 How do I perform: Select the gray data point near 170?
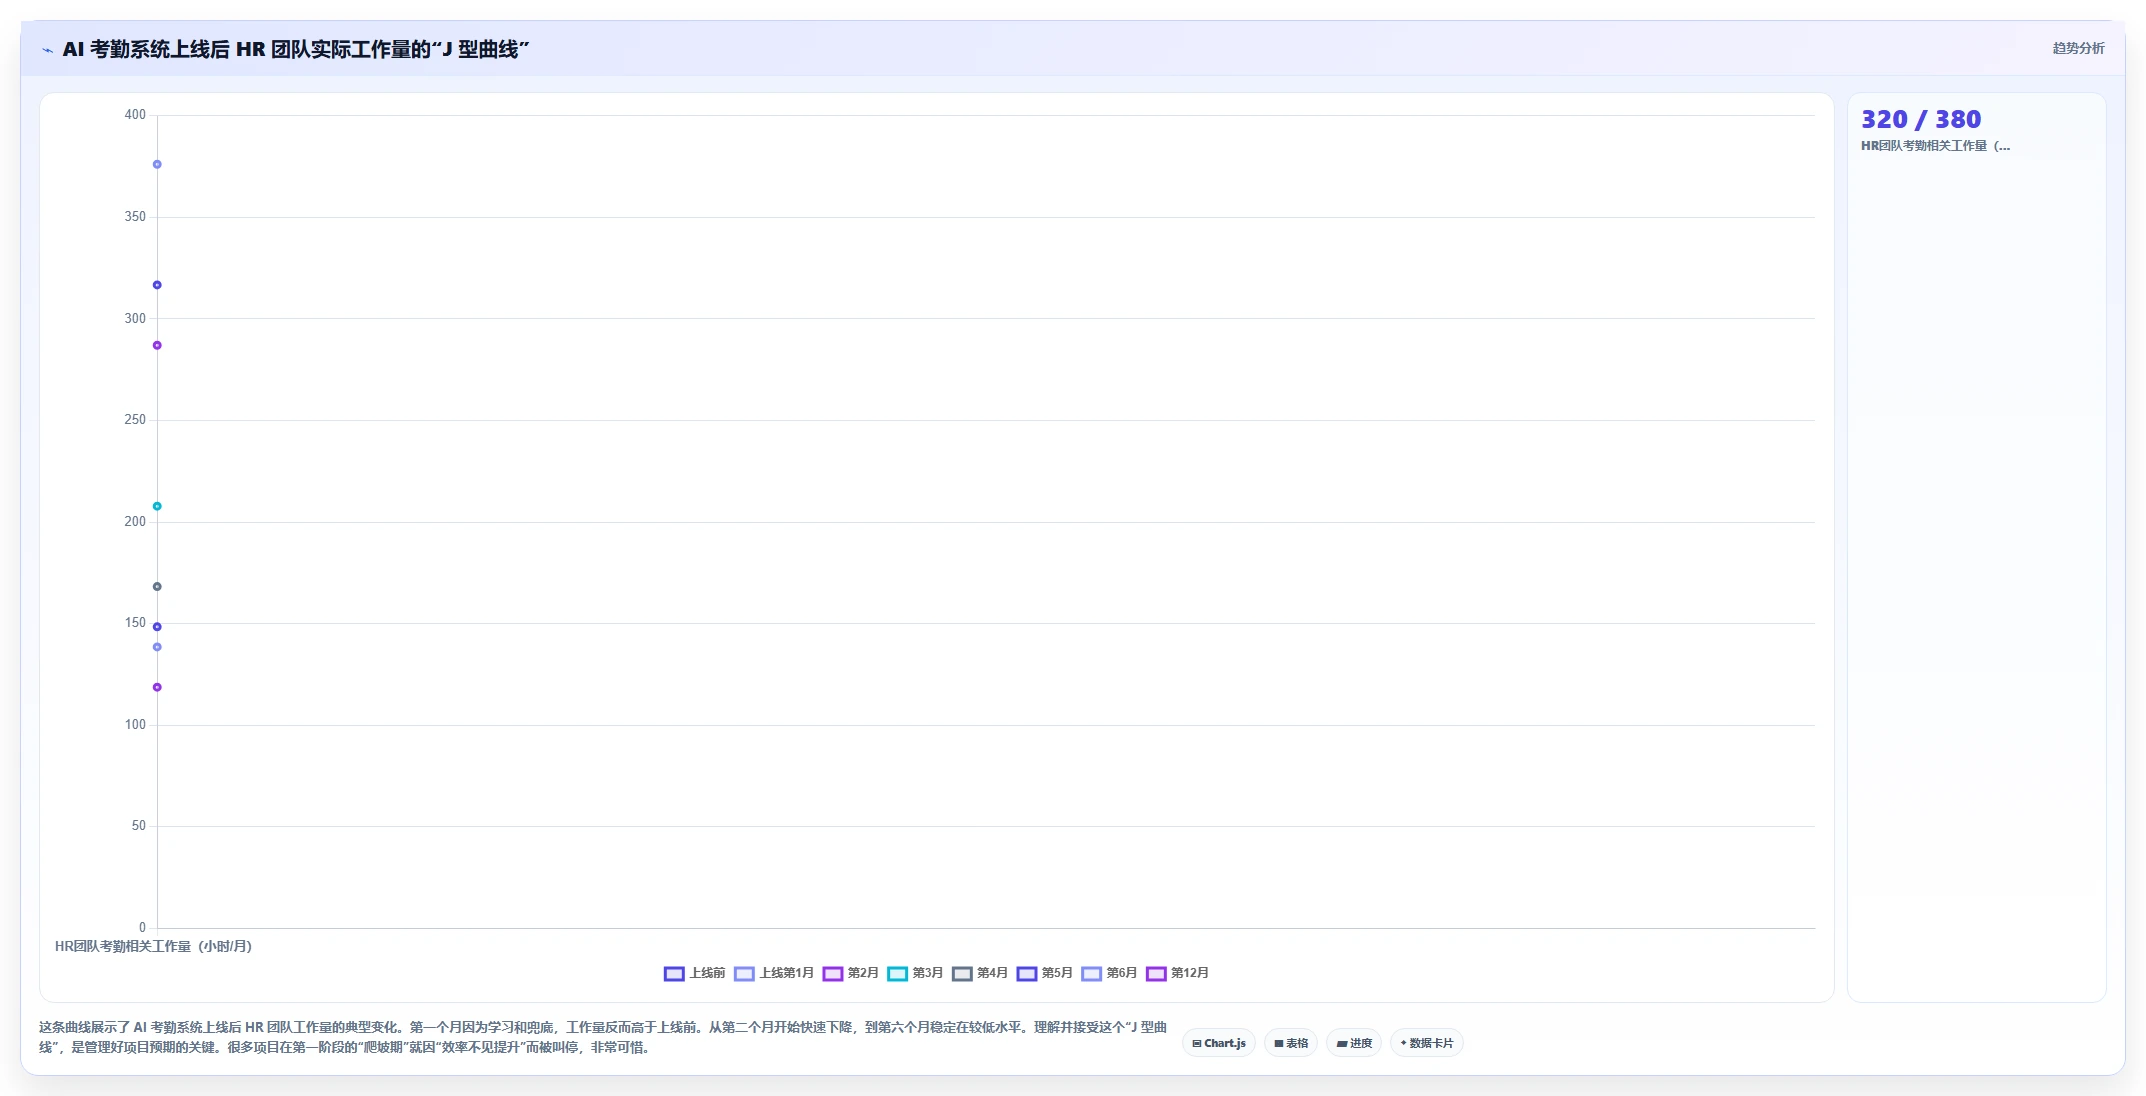[x=157, y=587]
